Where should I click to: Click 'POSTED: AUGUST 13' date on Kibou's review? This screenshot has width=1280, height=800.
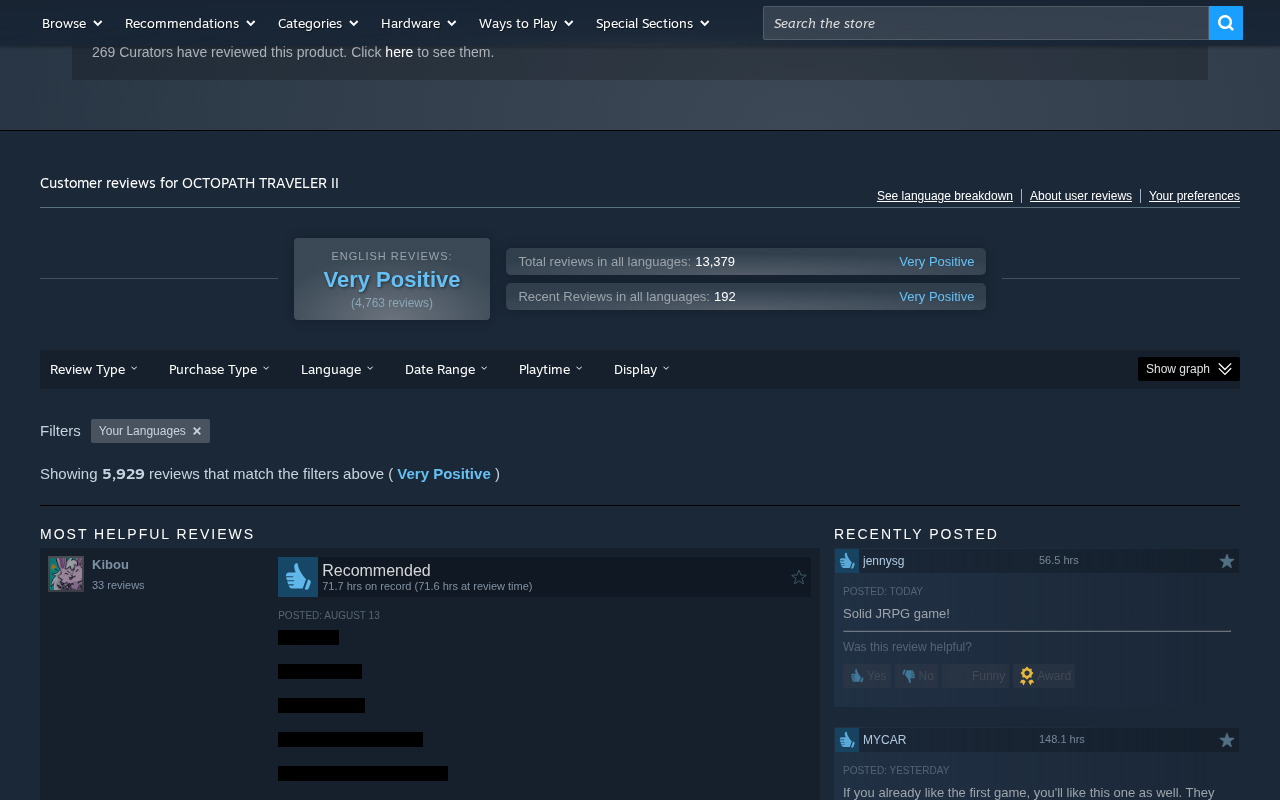[329, 616]
